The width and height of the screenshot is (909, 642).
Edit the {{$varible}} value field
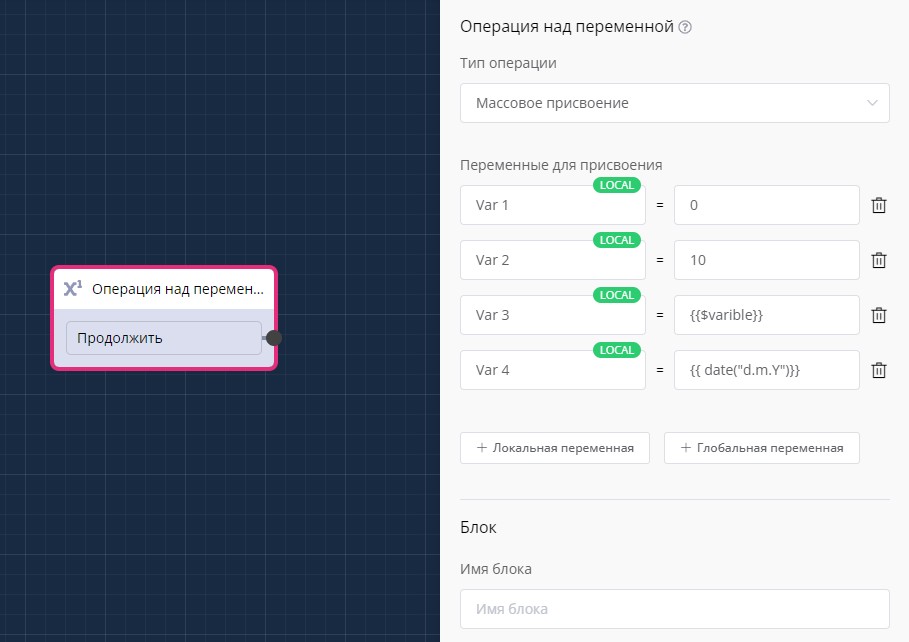coord(766,315)
